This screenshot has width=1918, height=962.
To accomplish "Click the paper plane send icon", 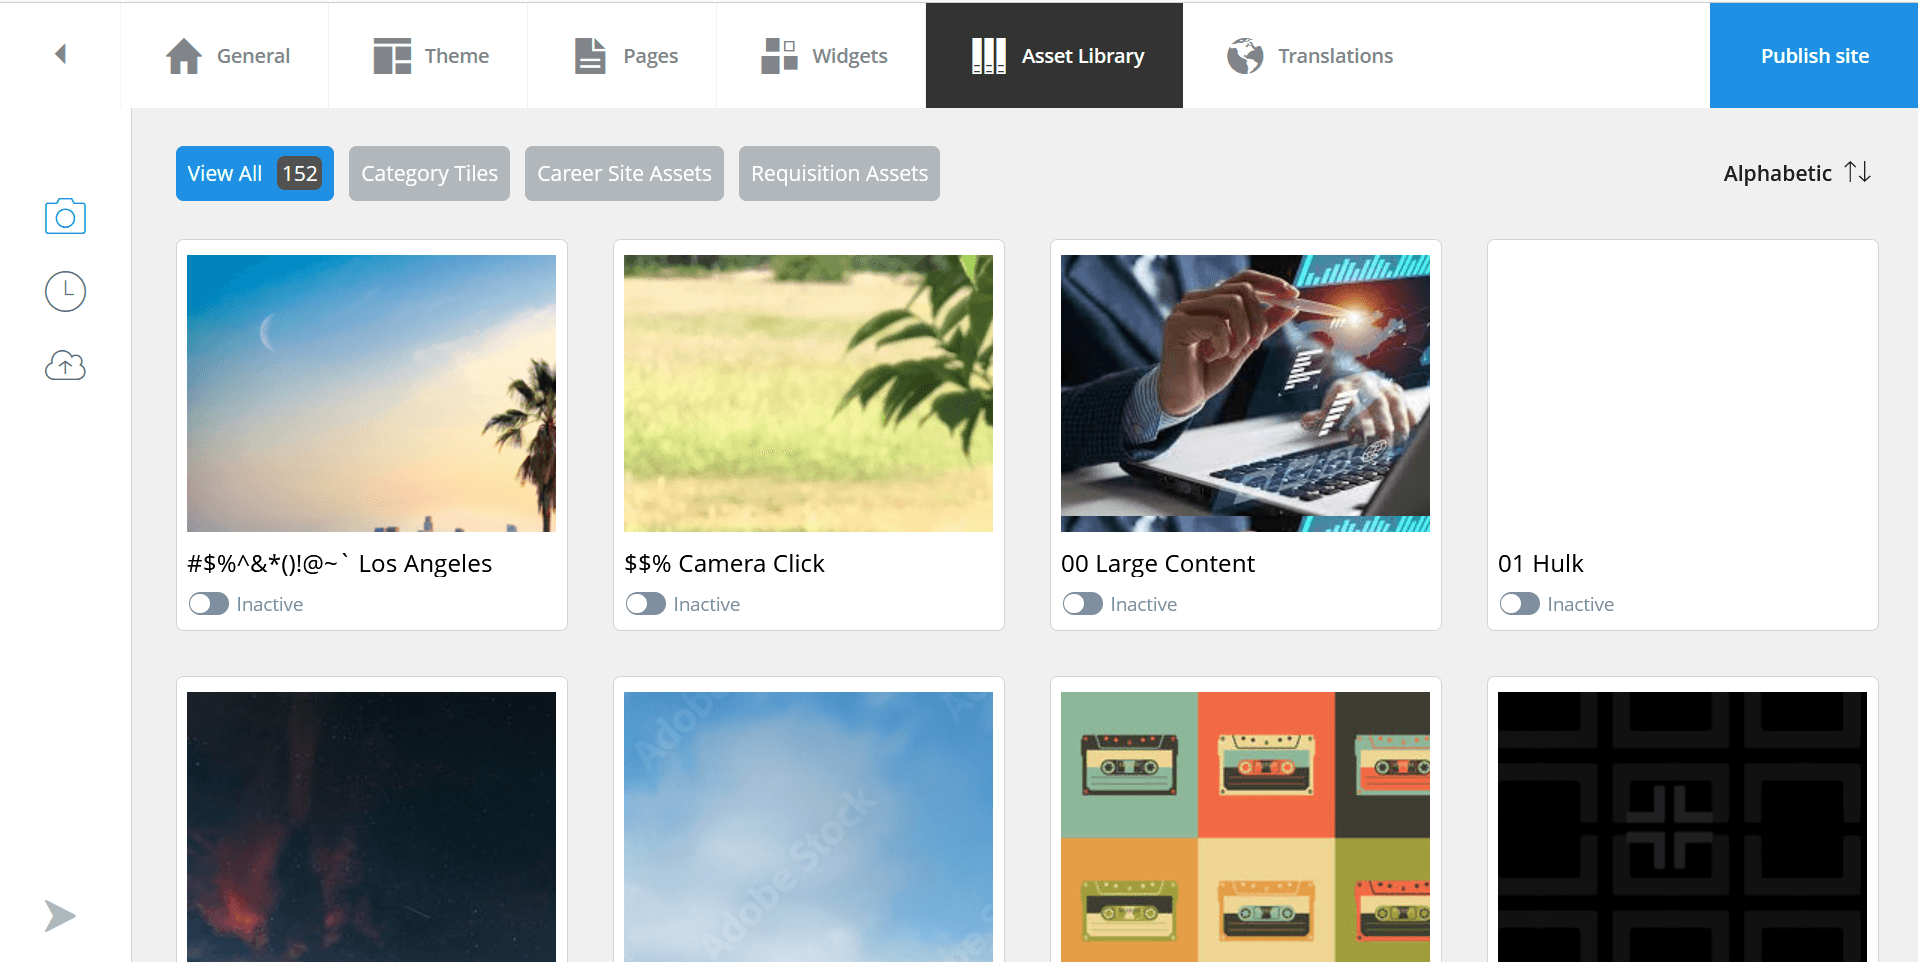I will pyautogui.click(x=60, y=915).
